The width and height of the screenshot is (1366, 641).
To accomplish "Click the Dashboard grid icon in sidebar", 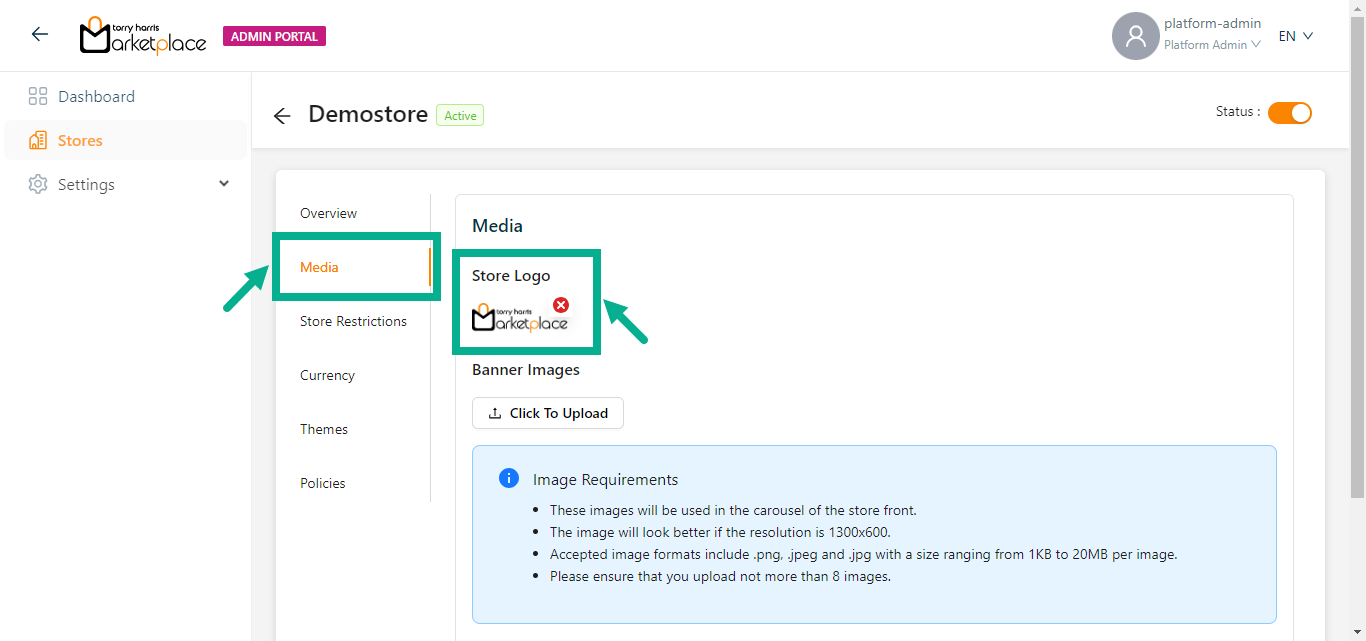I will (x=38, y=97).
